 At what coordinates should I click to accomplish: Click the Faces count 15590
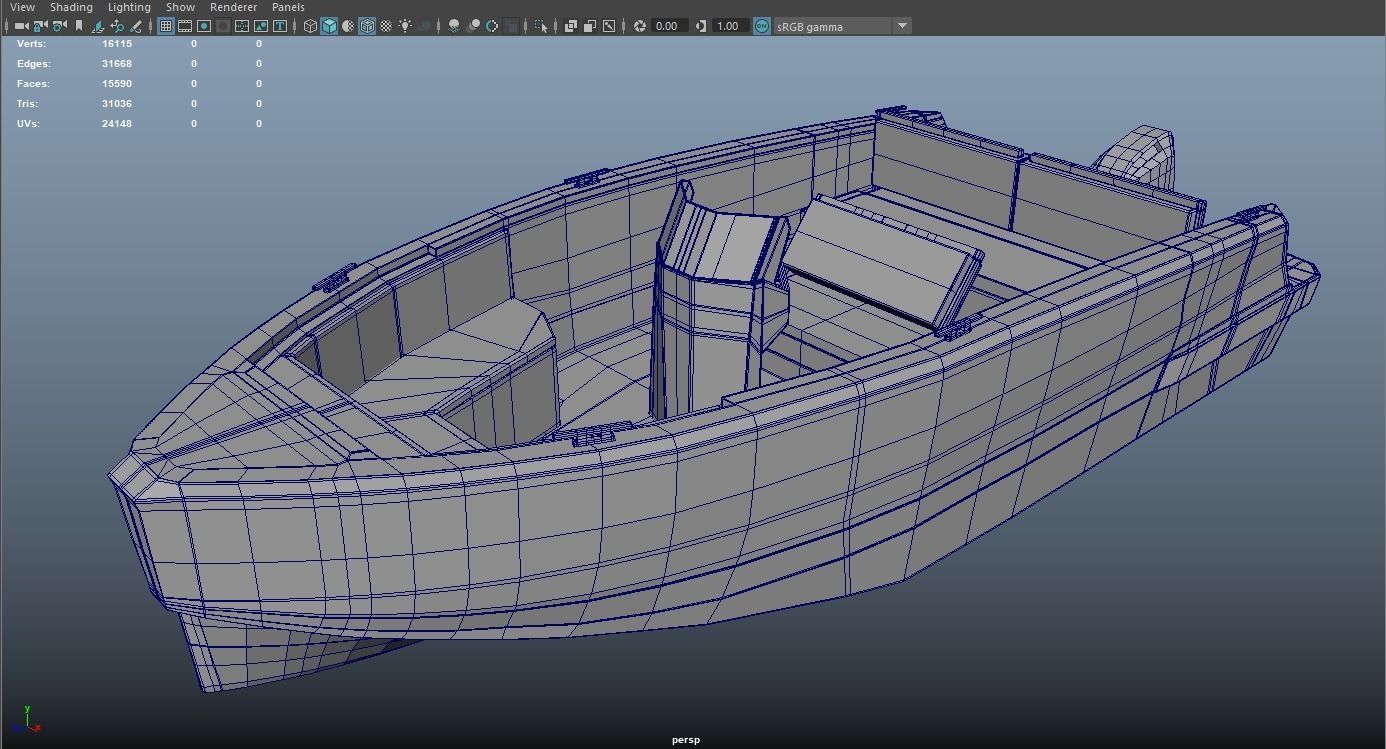[117, 84]
